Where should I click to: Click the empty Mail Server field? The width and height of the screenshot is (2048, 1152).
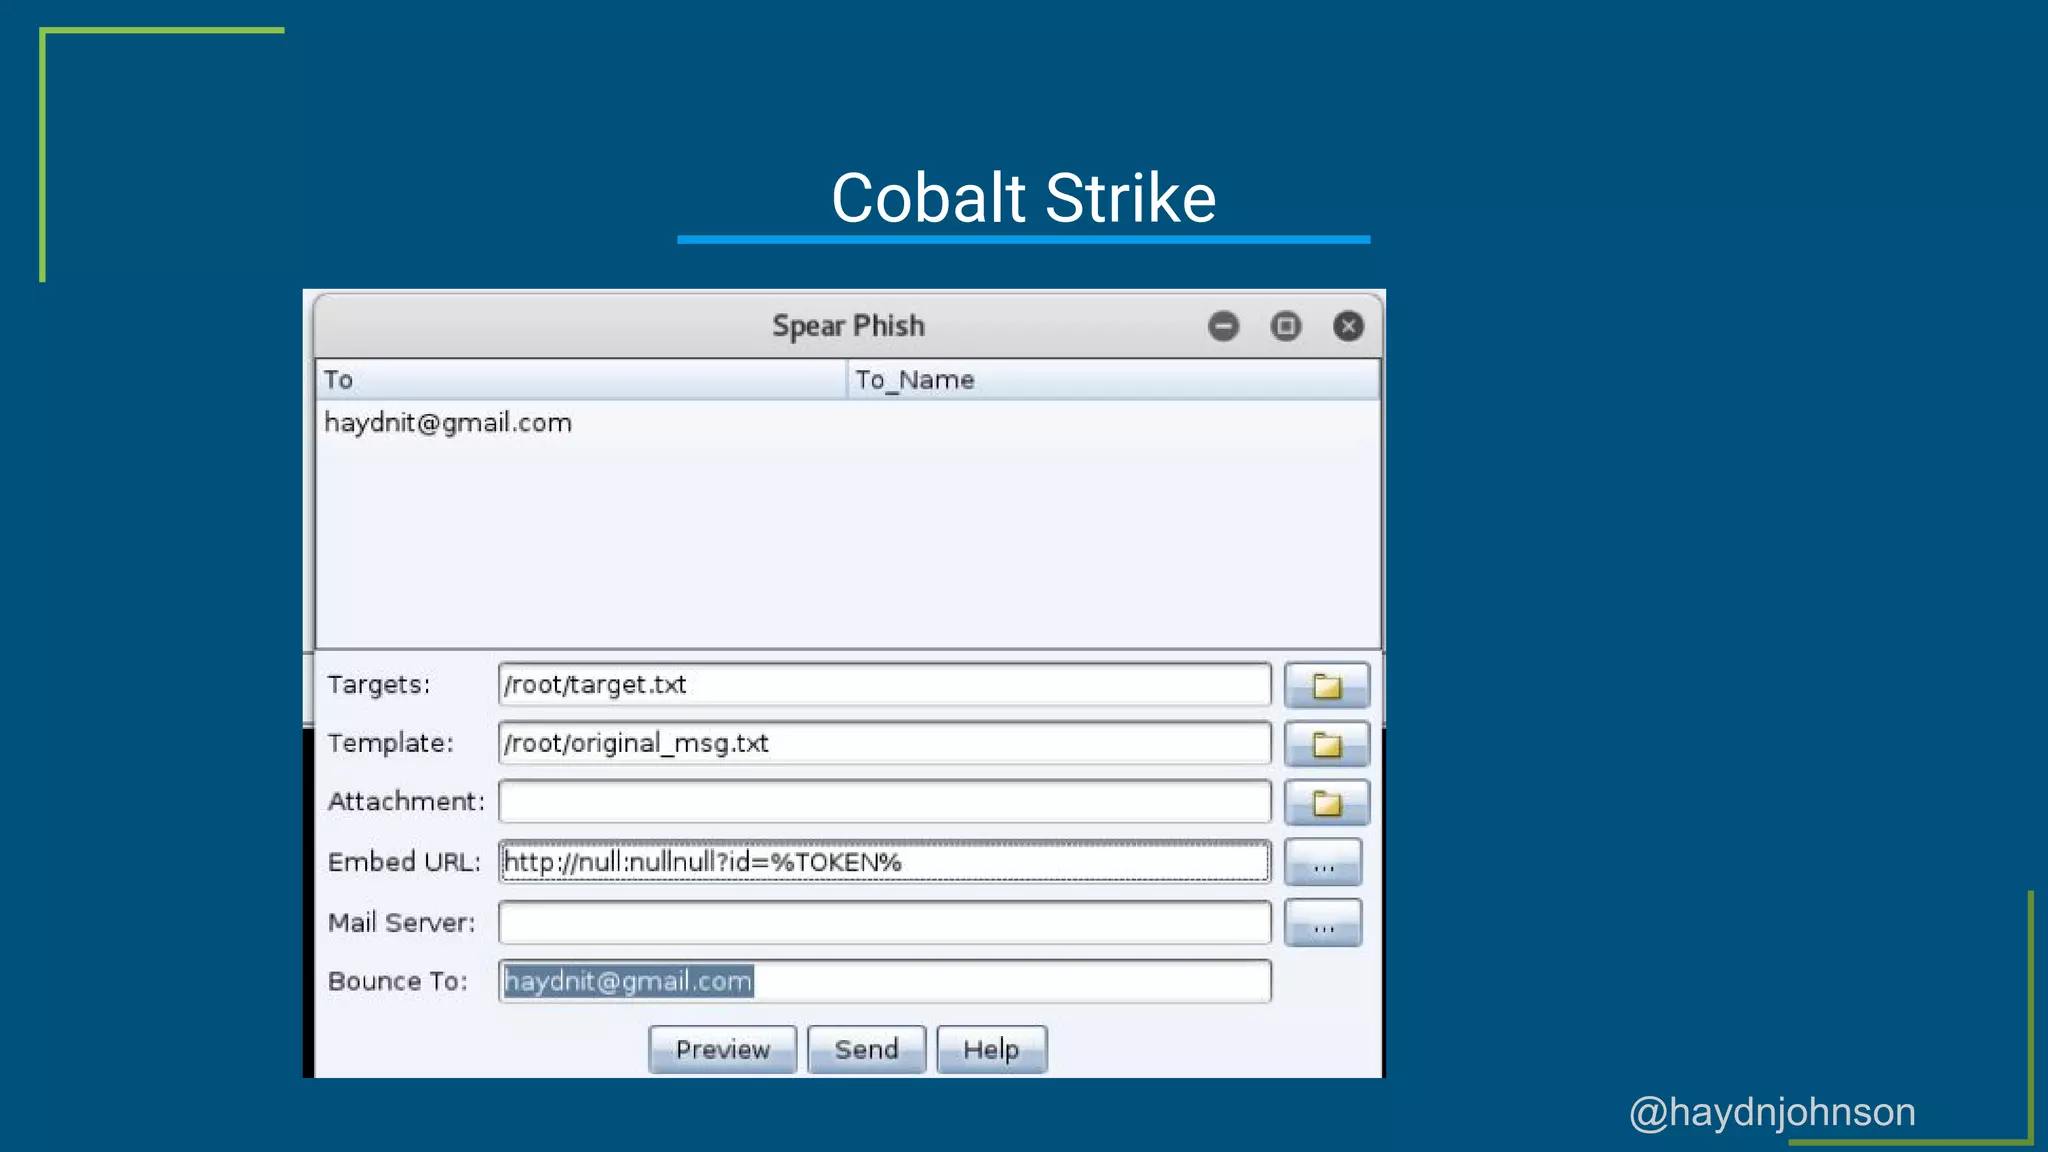tap(885, 922)
